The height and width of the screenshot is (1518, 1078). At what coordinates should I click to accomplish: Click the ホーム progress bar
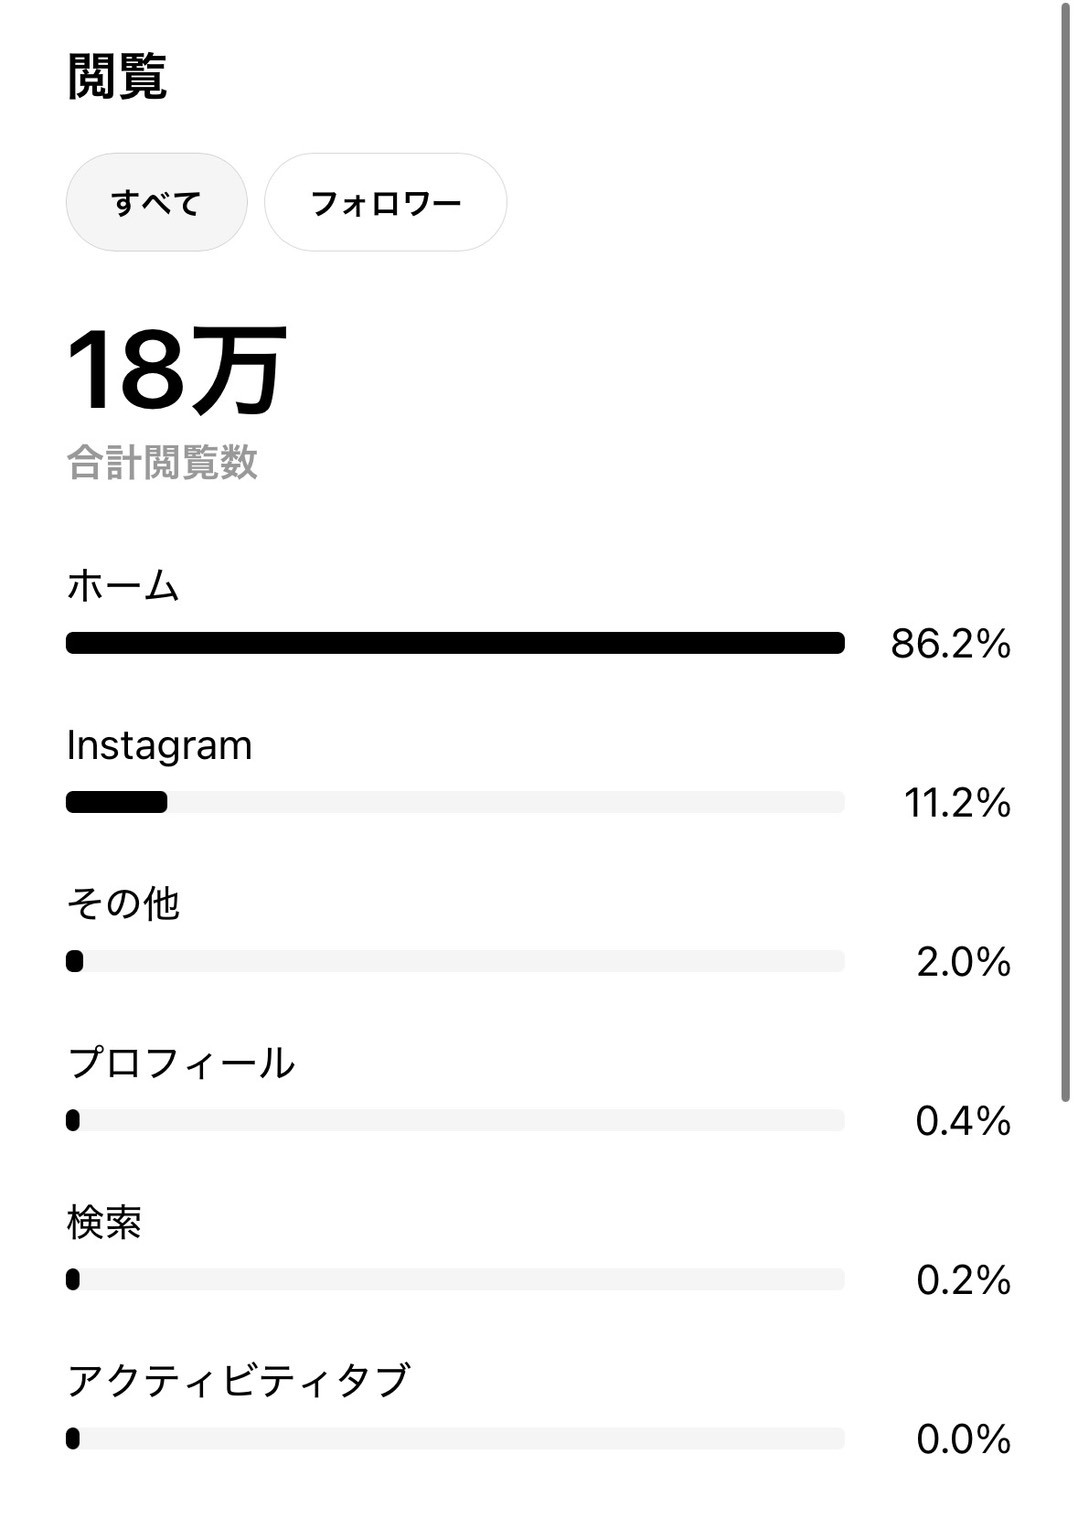pos(455,643)
